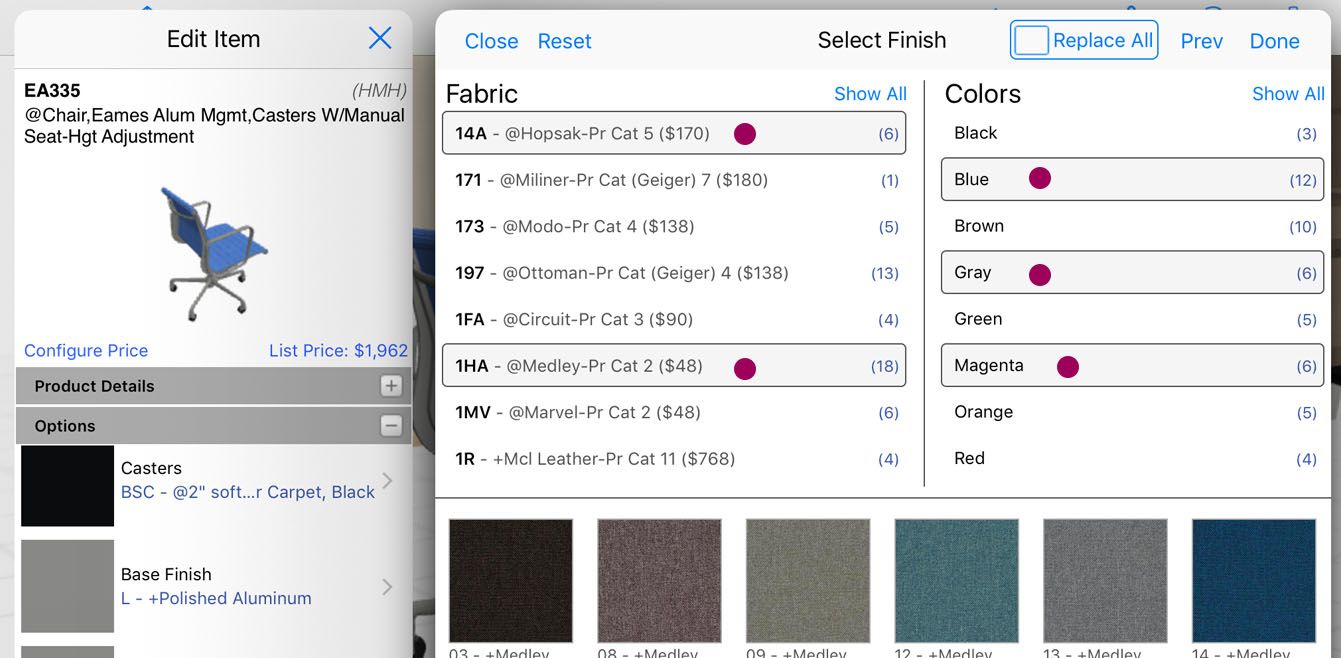The height and width of the screenshot is (658, 1341).
Task: Select fabric 1R Mcl Leather-Pr Cat 11
Action: pyautogui.click(x=674, y=459)
